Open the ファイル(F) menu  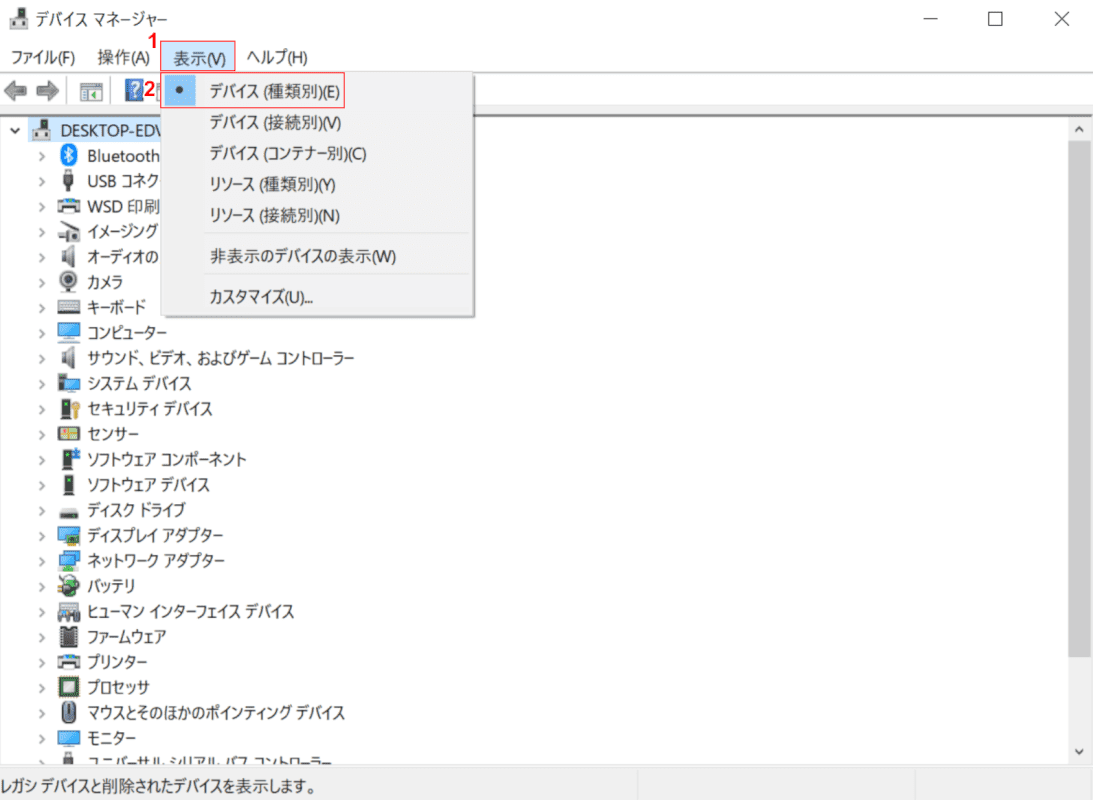[x=43, y=57]
